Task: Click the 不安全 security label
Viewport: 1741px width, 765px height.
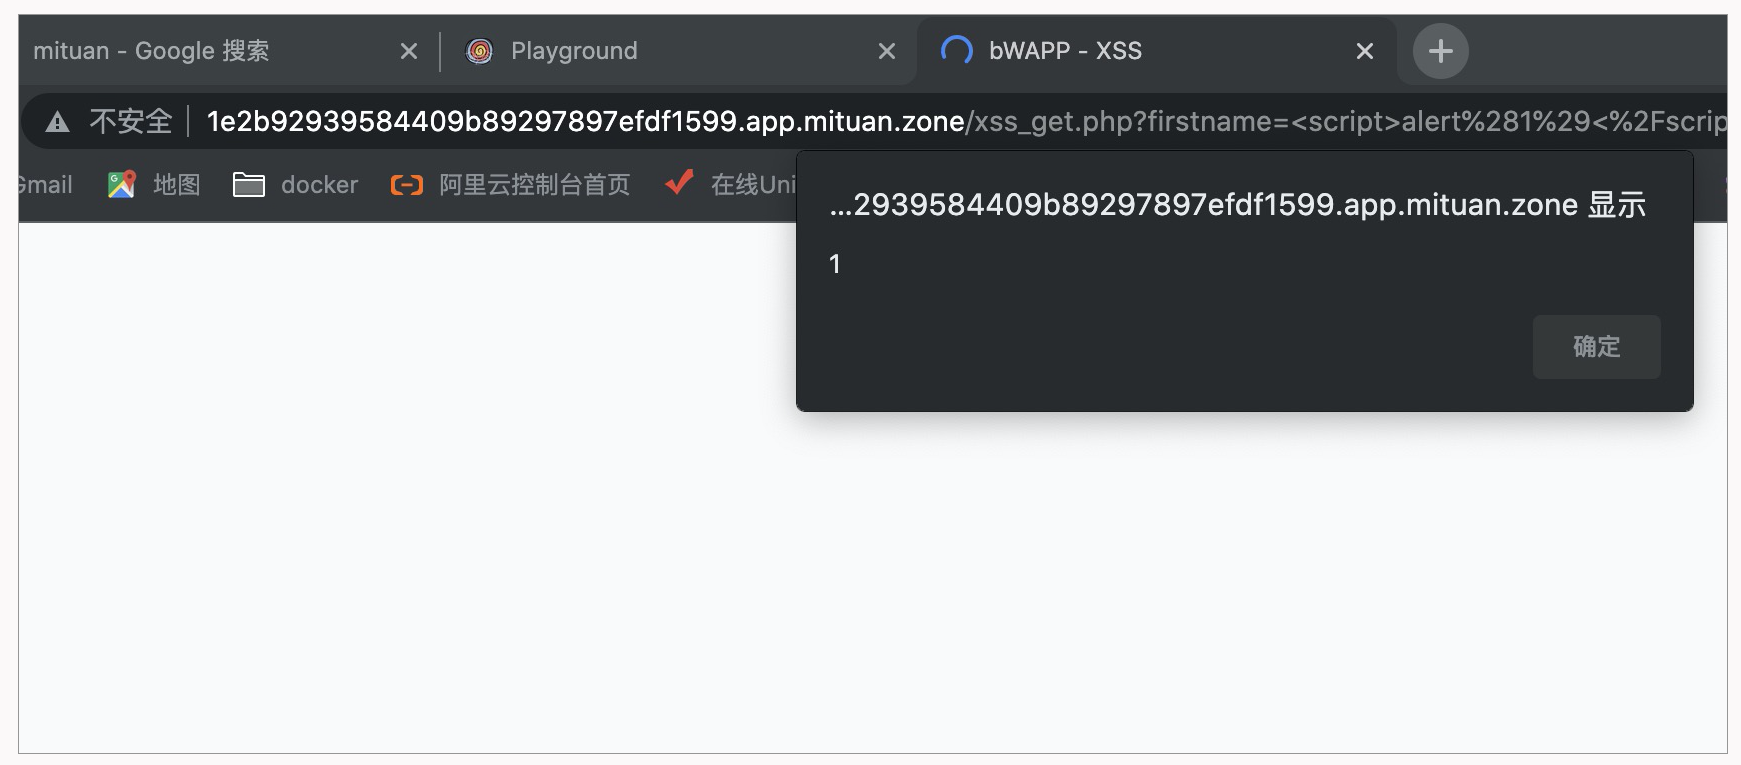Action: [x=131, y=122]
